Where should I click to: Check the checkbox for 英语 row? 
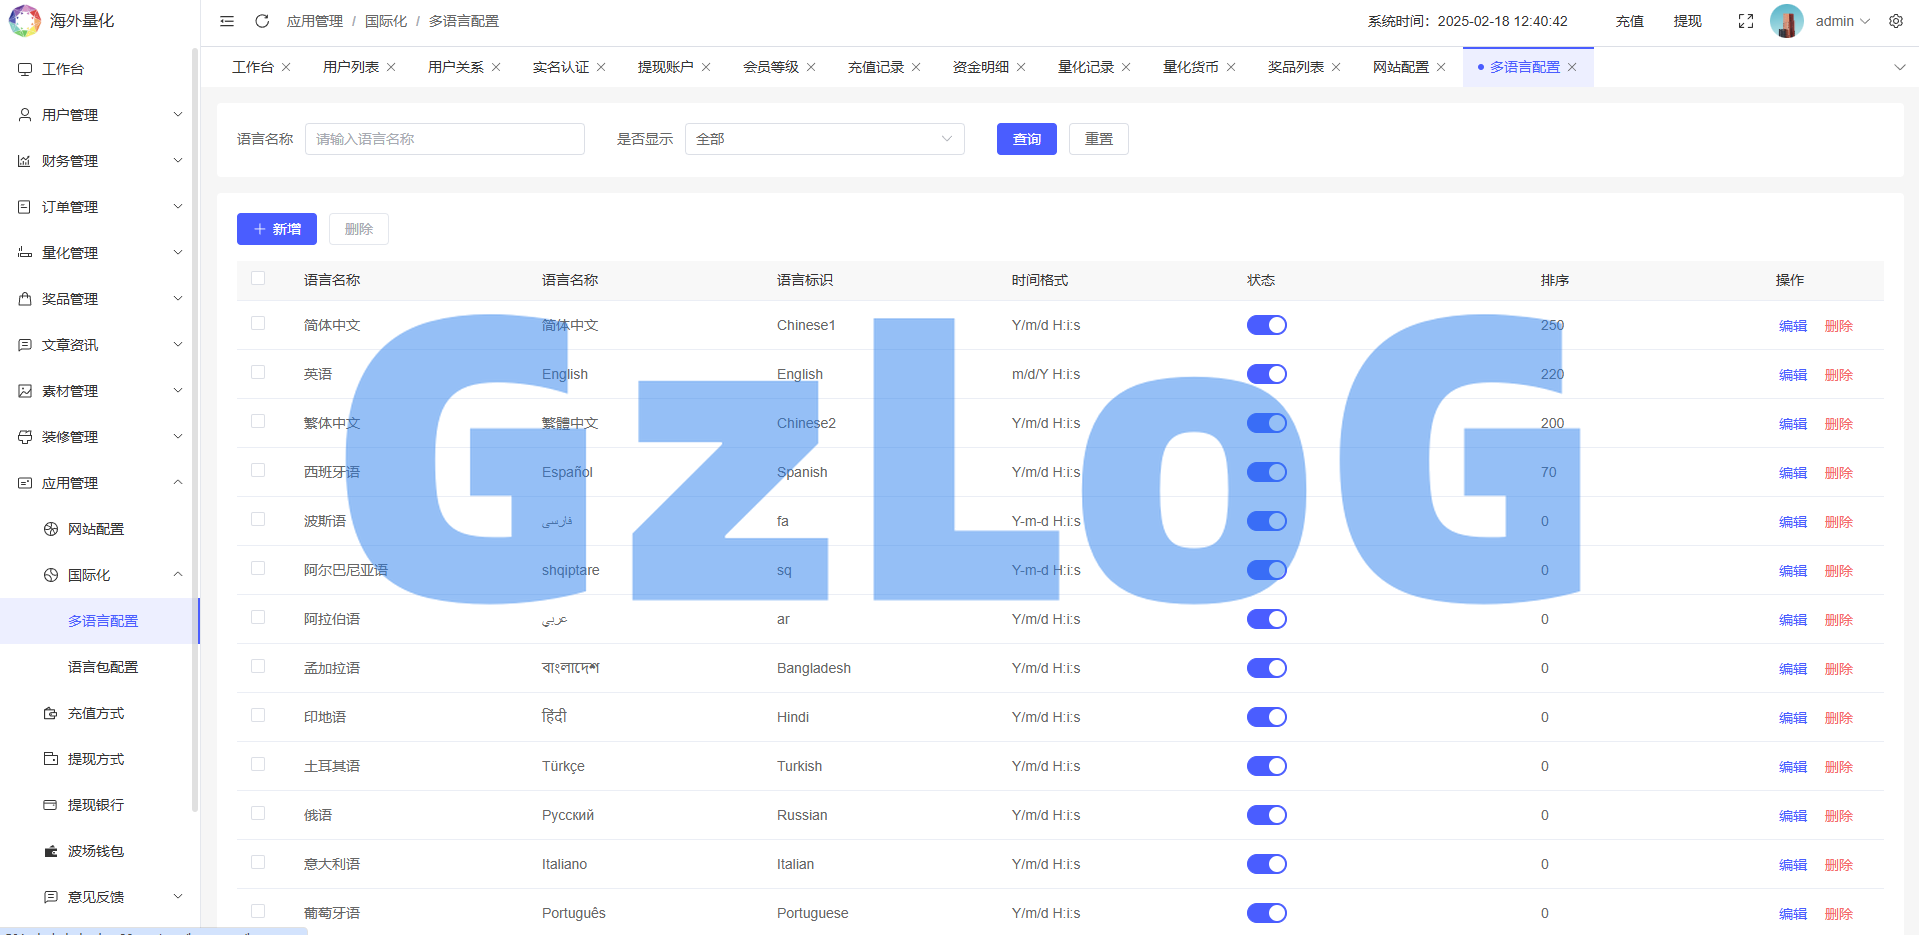coord(258,372)
